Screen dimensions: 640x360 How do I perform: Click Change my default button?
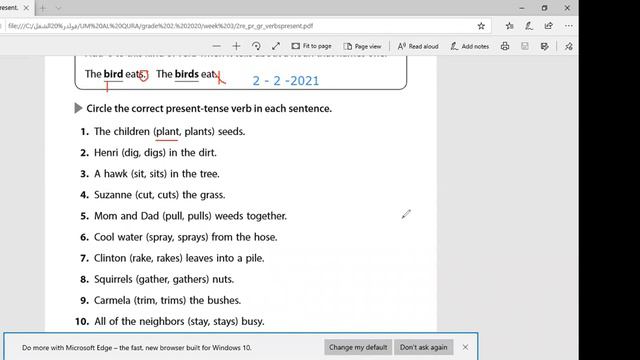tap(358, 347)
